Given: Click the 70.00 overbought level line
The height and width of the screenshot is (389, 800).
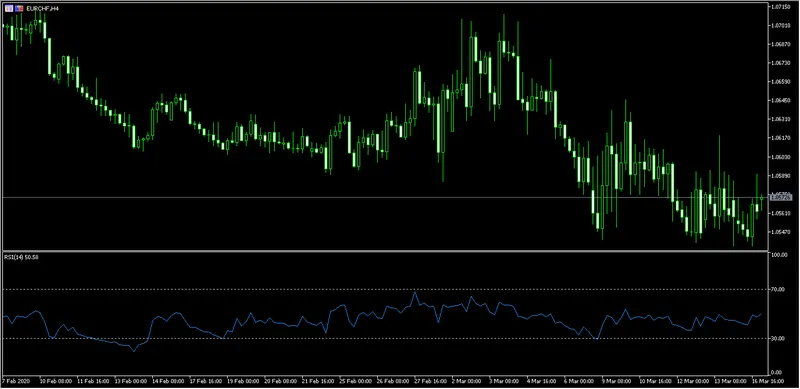Looking at the screenshot, I should point(385,289).
